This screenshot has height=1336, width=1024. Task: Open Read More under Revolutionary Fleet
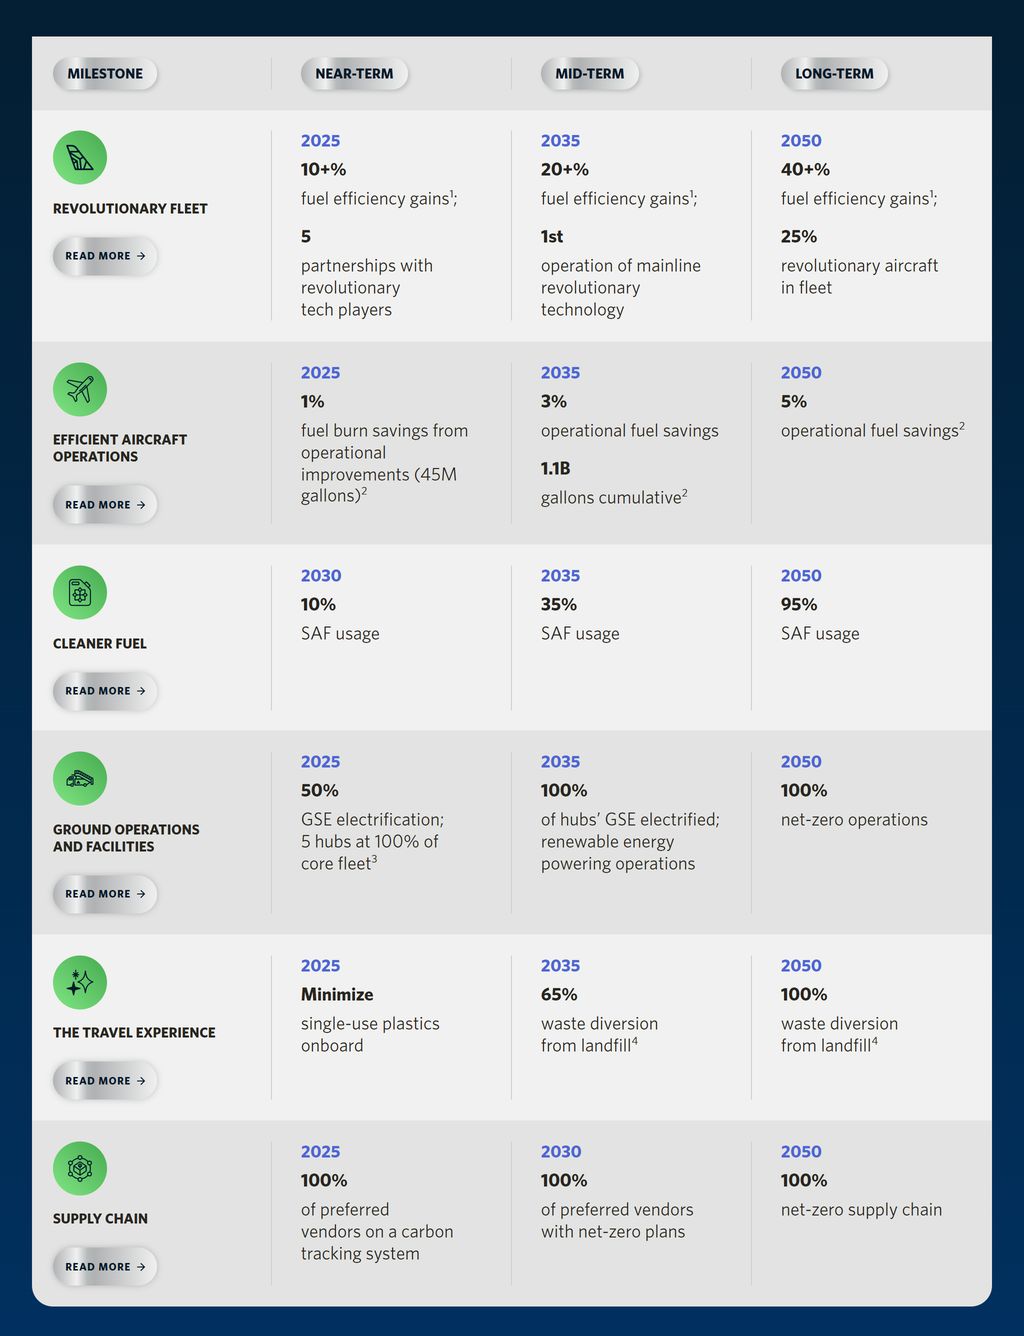click(105, 256)
